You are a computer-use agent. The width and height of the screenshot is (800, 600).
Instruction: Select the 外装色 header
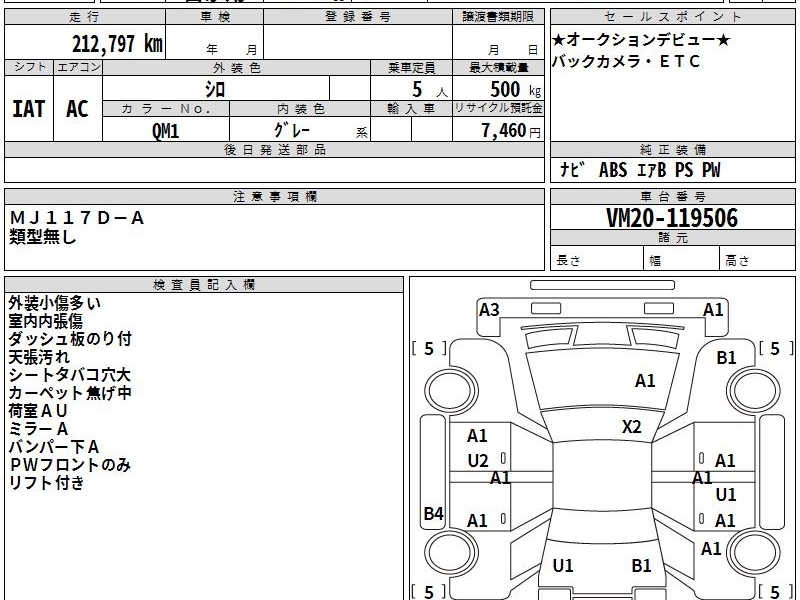(237, 67)
